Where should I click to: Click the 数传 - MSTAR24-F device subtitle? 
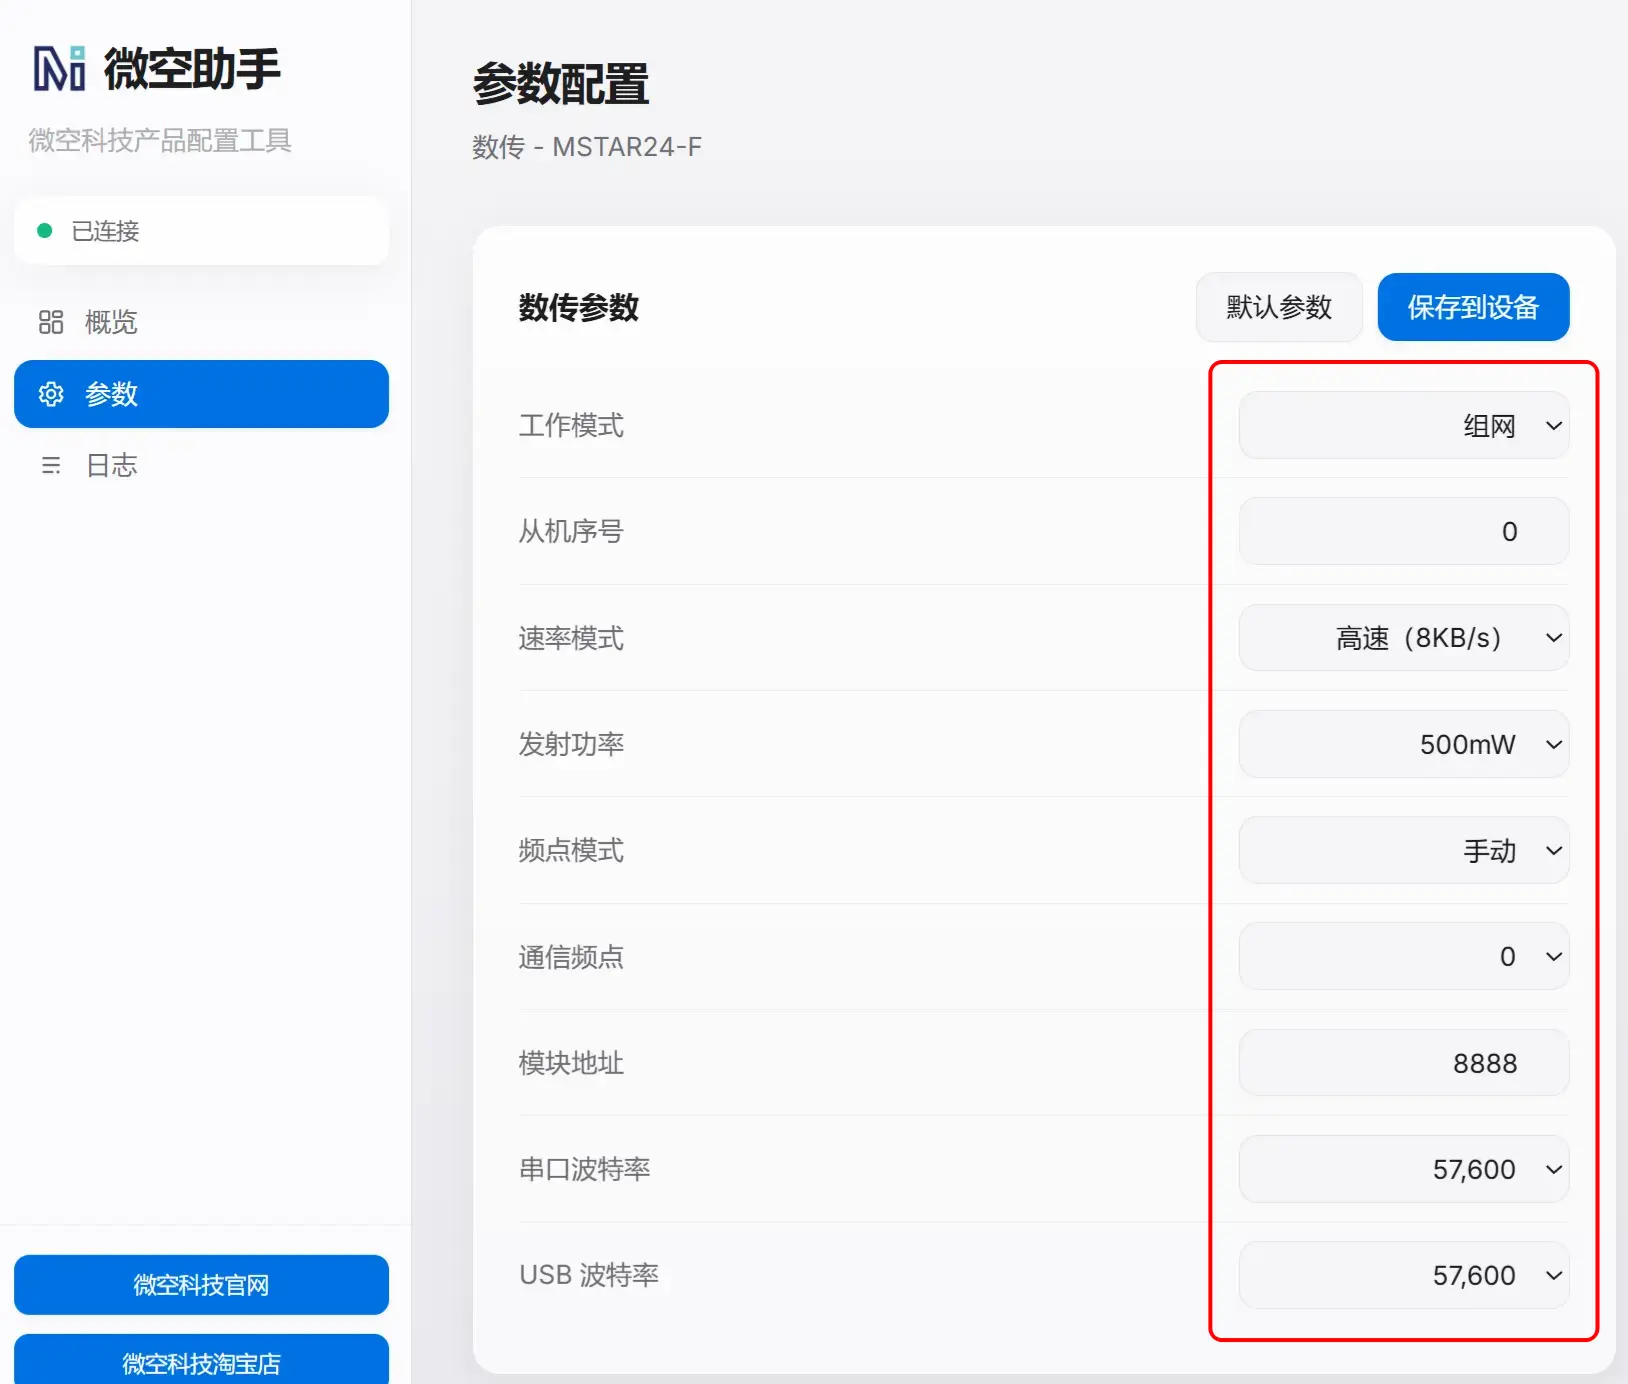[587, 147]
